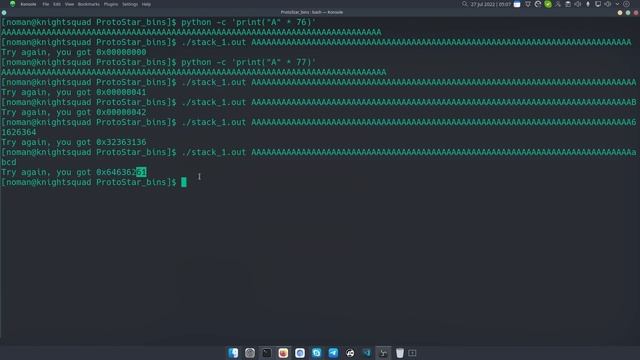Click the command python -c 'print("A" * 76)'
The height and width of the screenshot is (360, 640).
pos(249,22)
